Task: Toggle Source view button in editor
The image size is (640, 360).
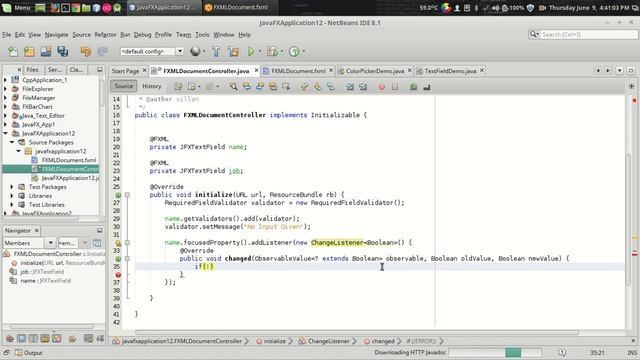Action: coord(124,86)
